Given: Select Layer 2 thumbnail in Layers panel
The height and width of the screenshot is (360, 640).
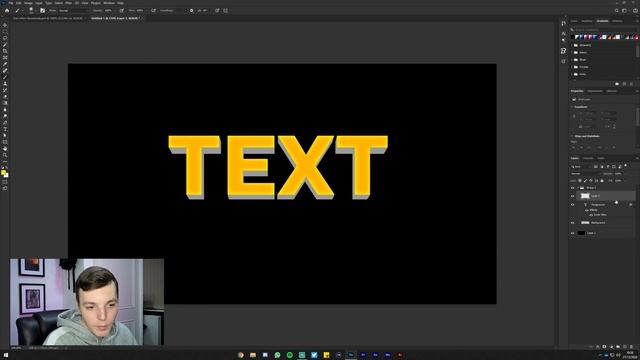Looking at the screenshot, I should pyautogui.click(x=585, y=196).
